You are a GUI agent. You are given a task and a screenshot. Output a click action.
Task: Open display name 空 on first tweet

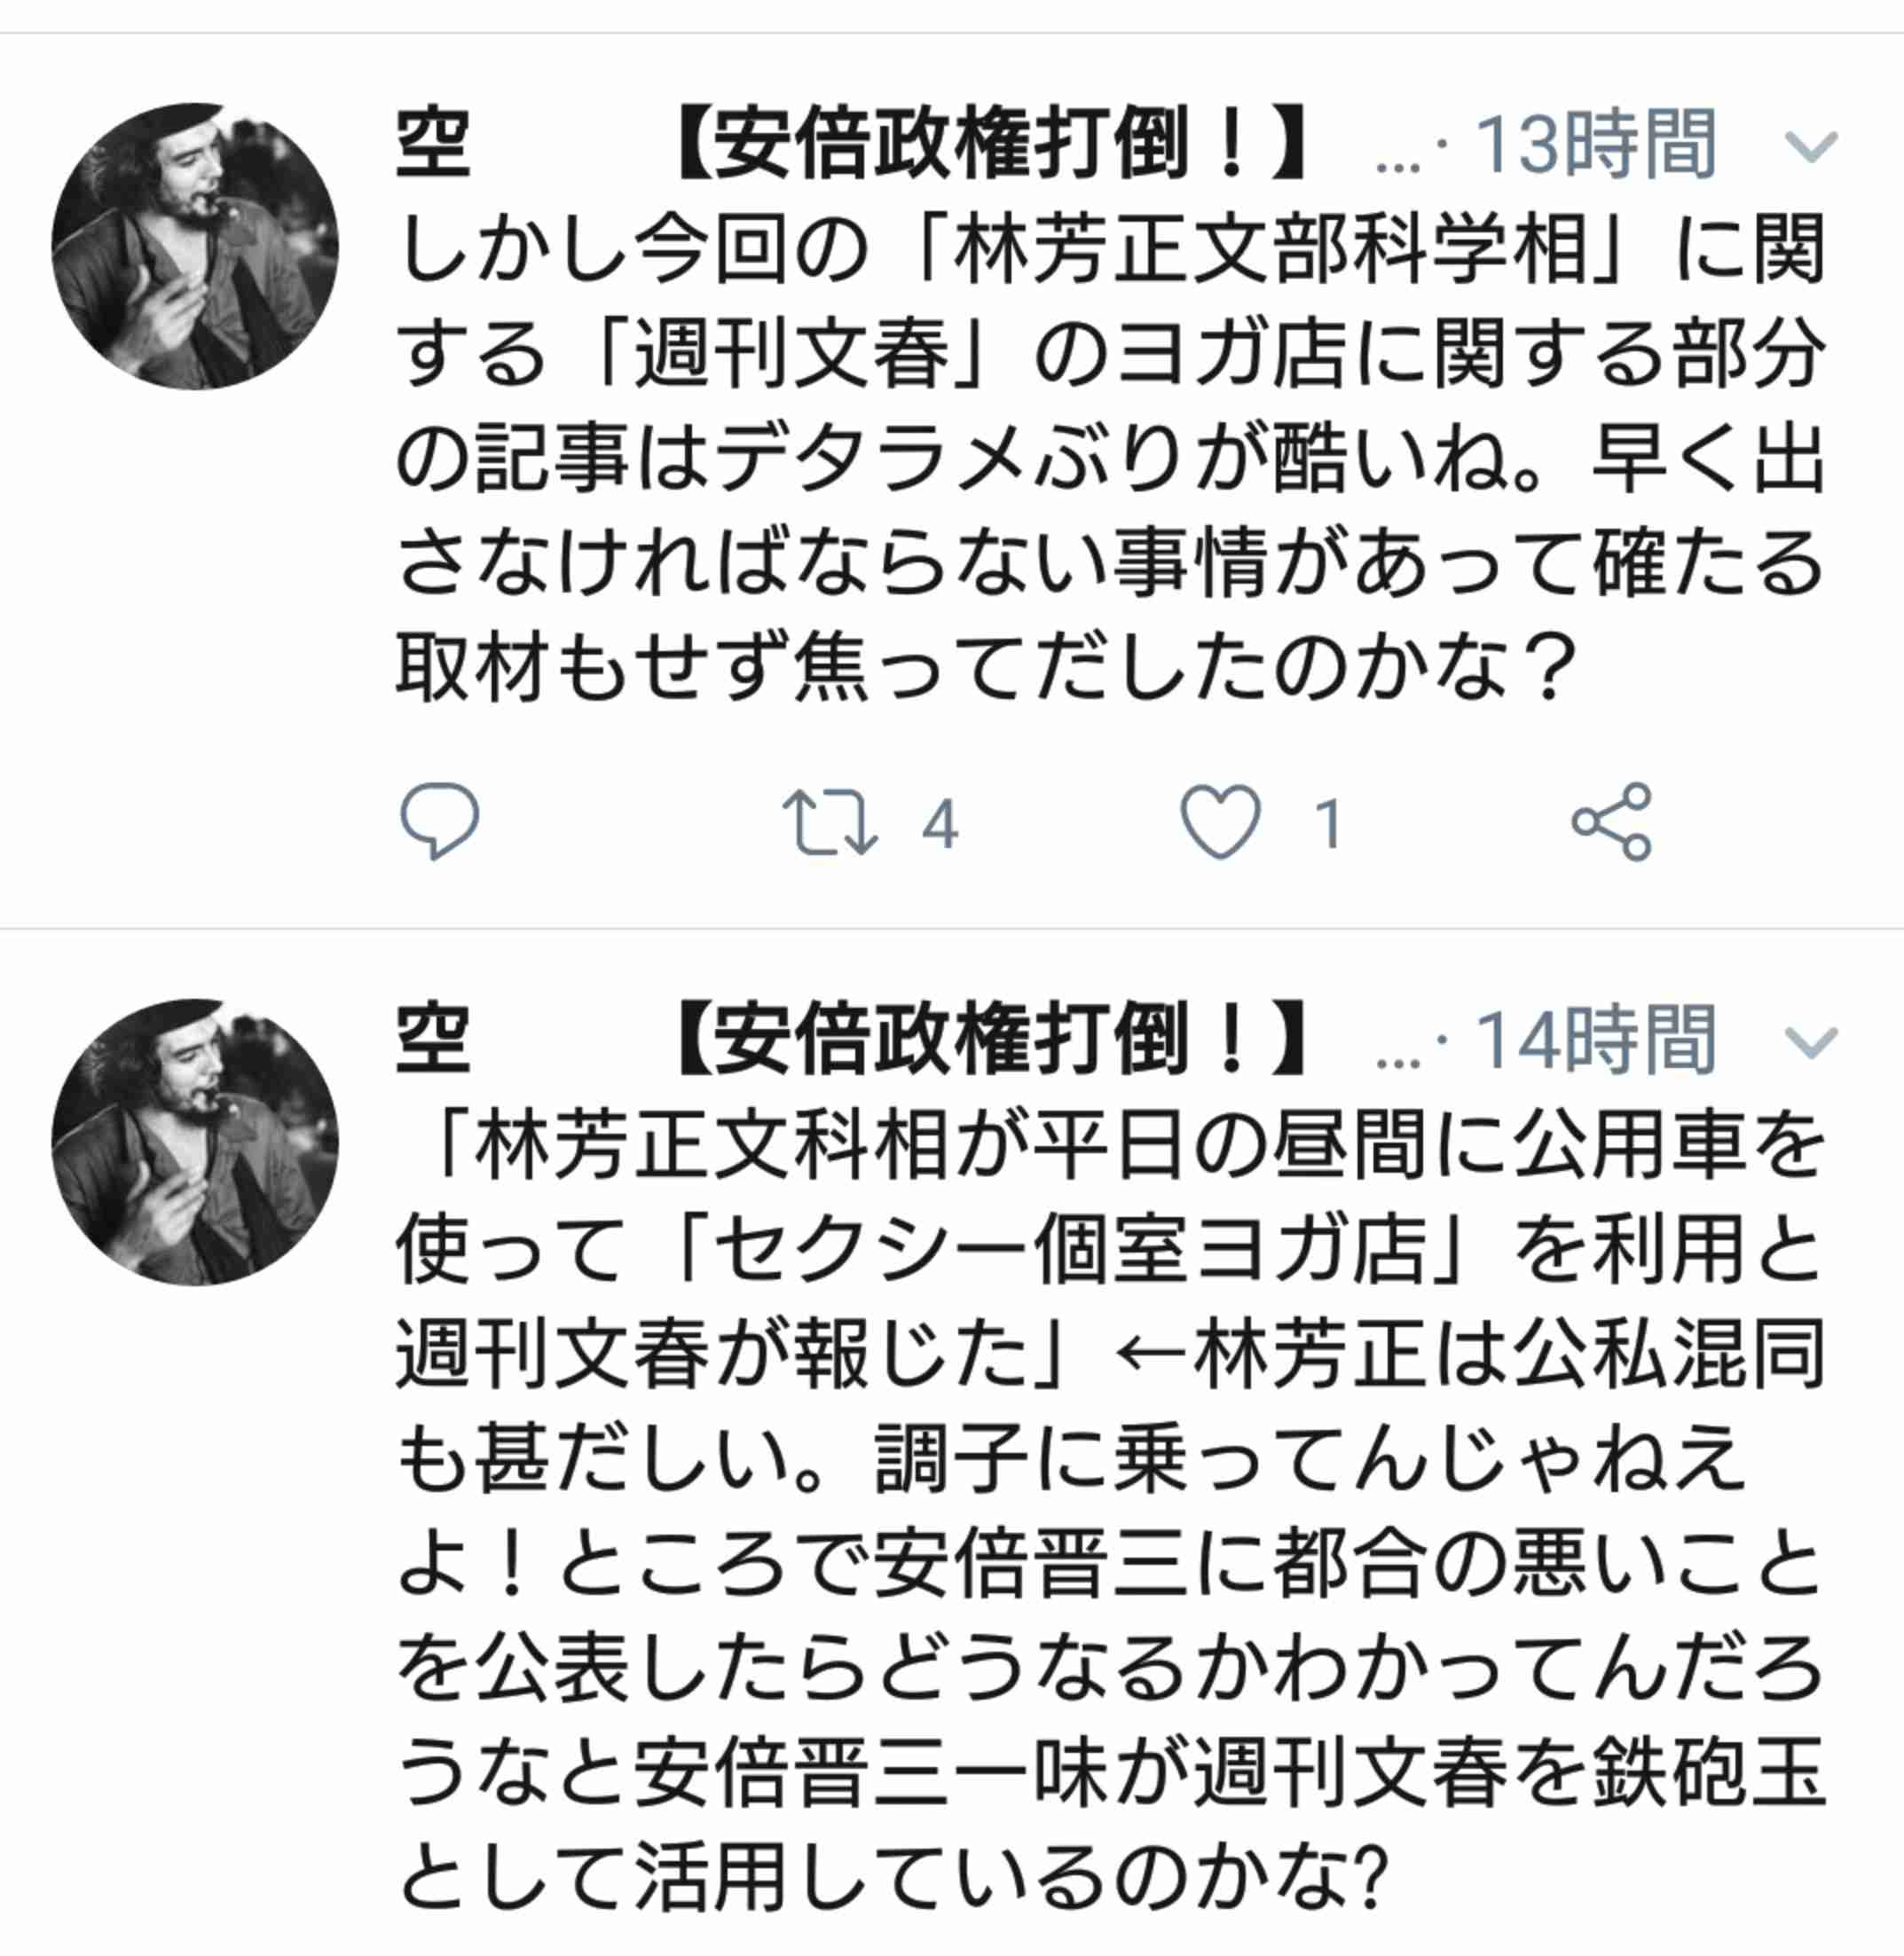tap(433, 144)
